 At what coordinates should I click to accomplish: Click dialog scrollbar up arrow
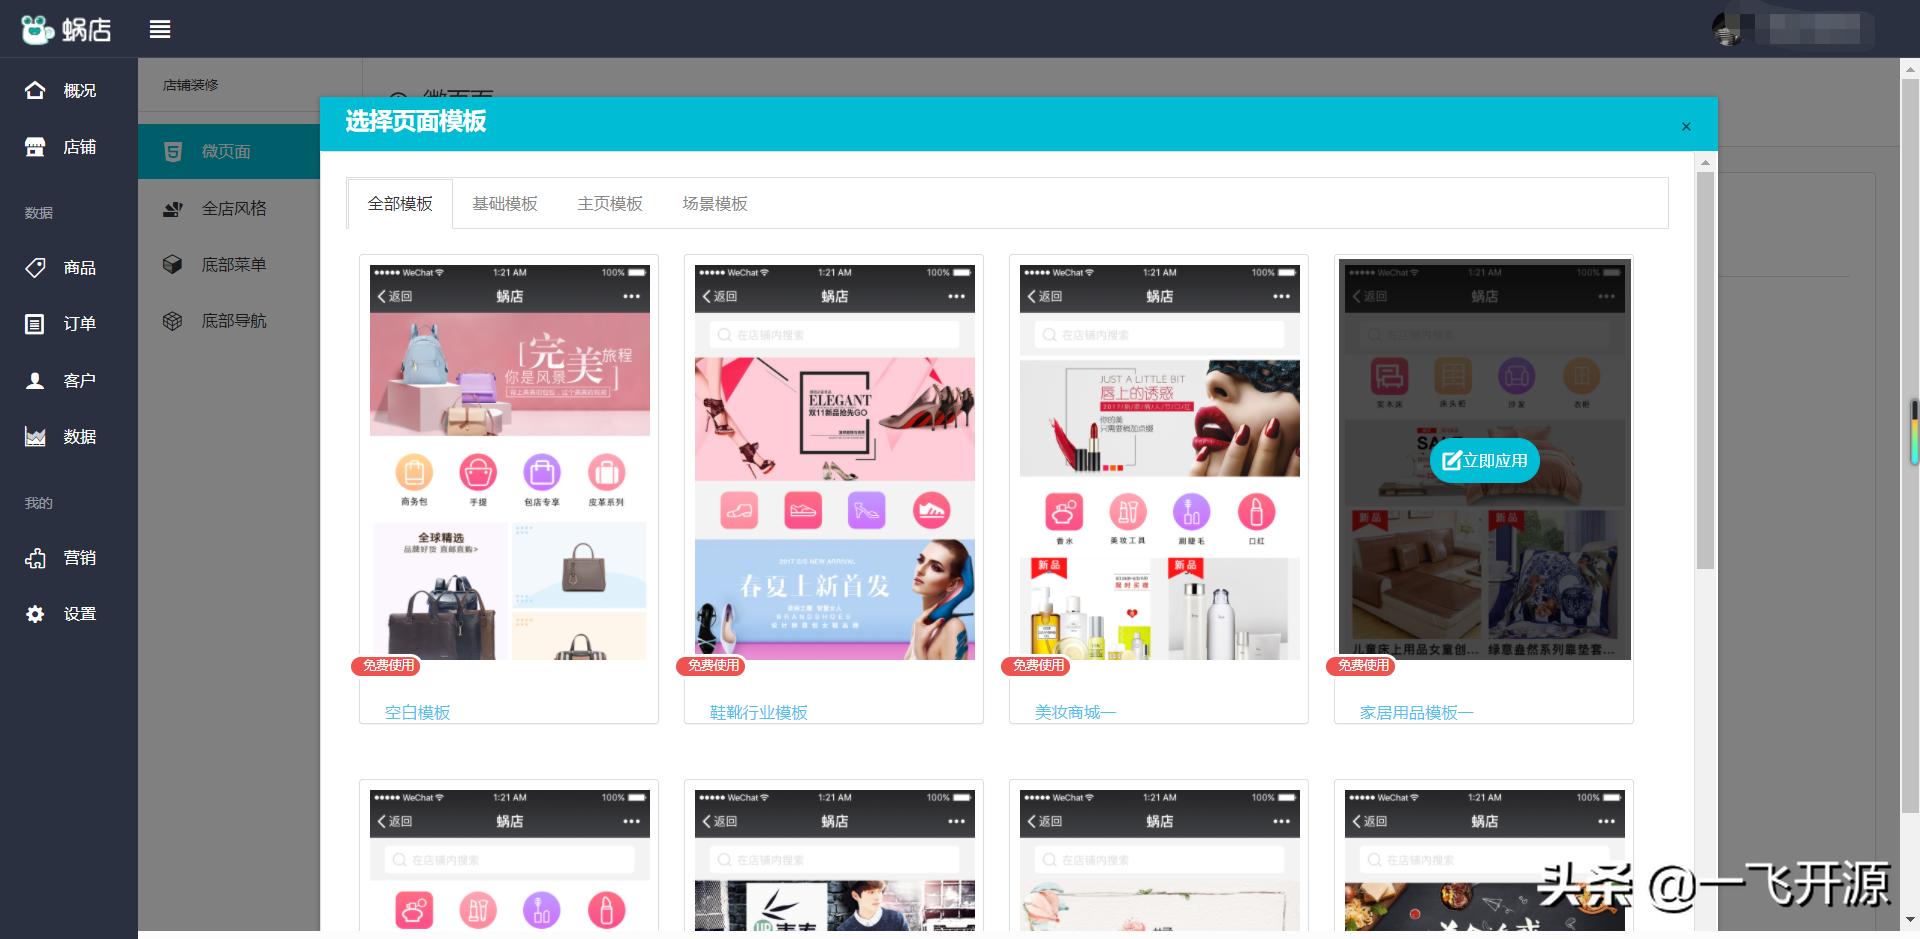click(1705, 162)
